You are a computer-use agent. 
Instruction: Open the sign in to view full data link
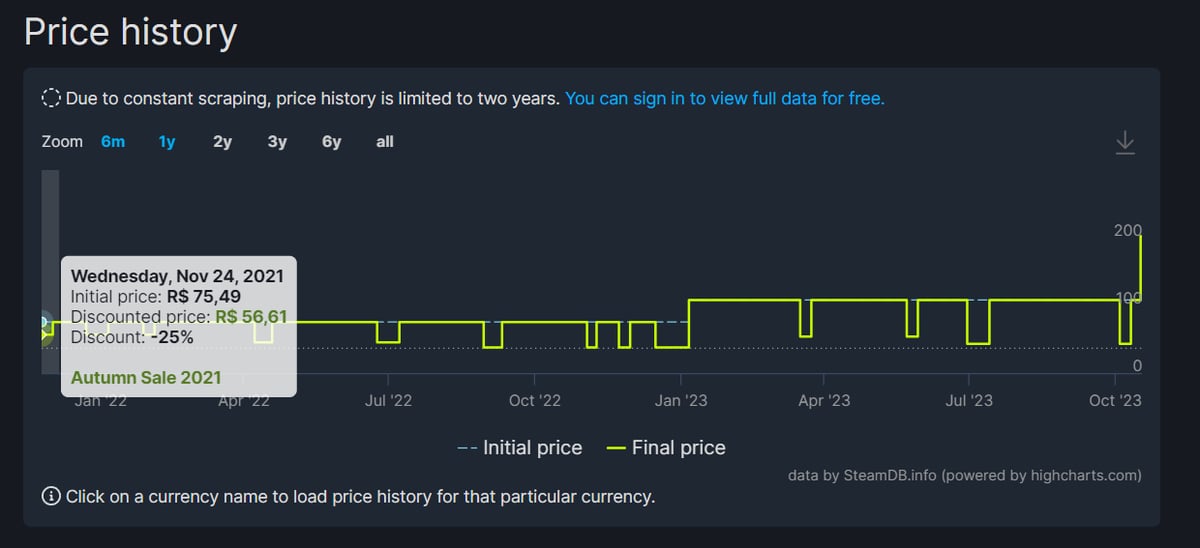725,98
